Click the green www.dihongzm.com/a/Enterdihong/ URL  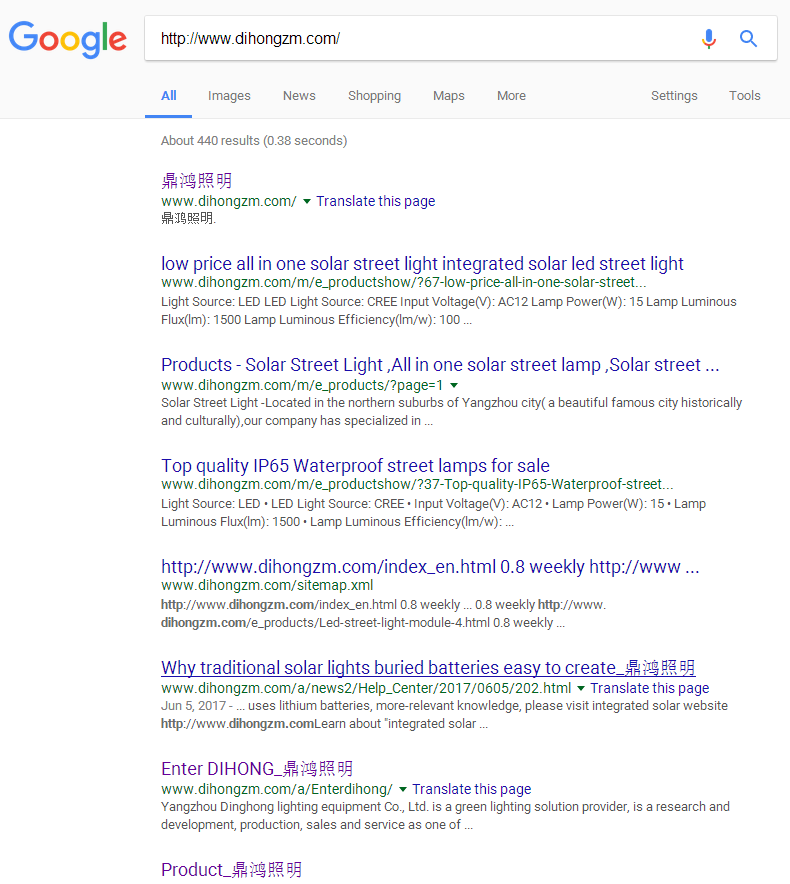pos(276,789)
